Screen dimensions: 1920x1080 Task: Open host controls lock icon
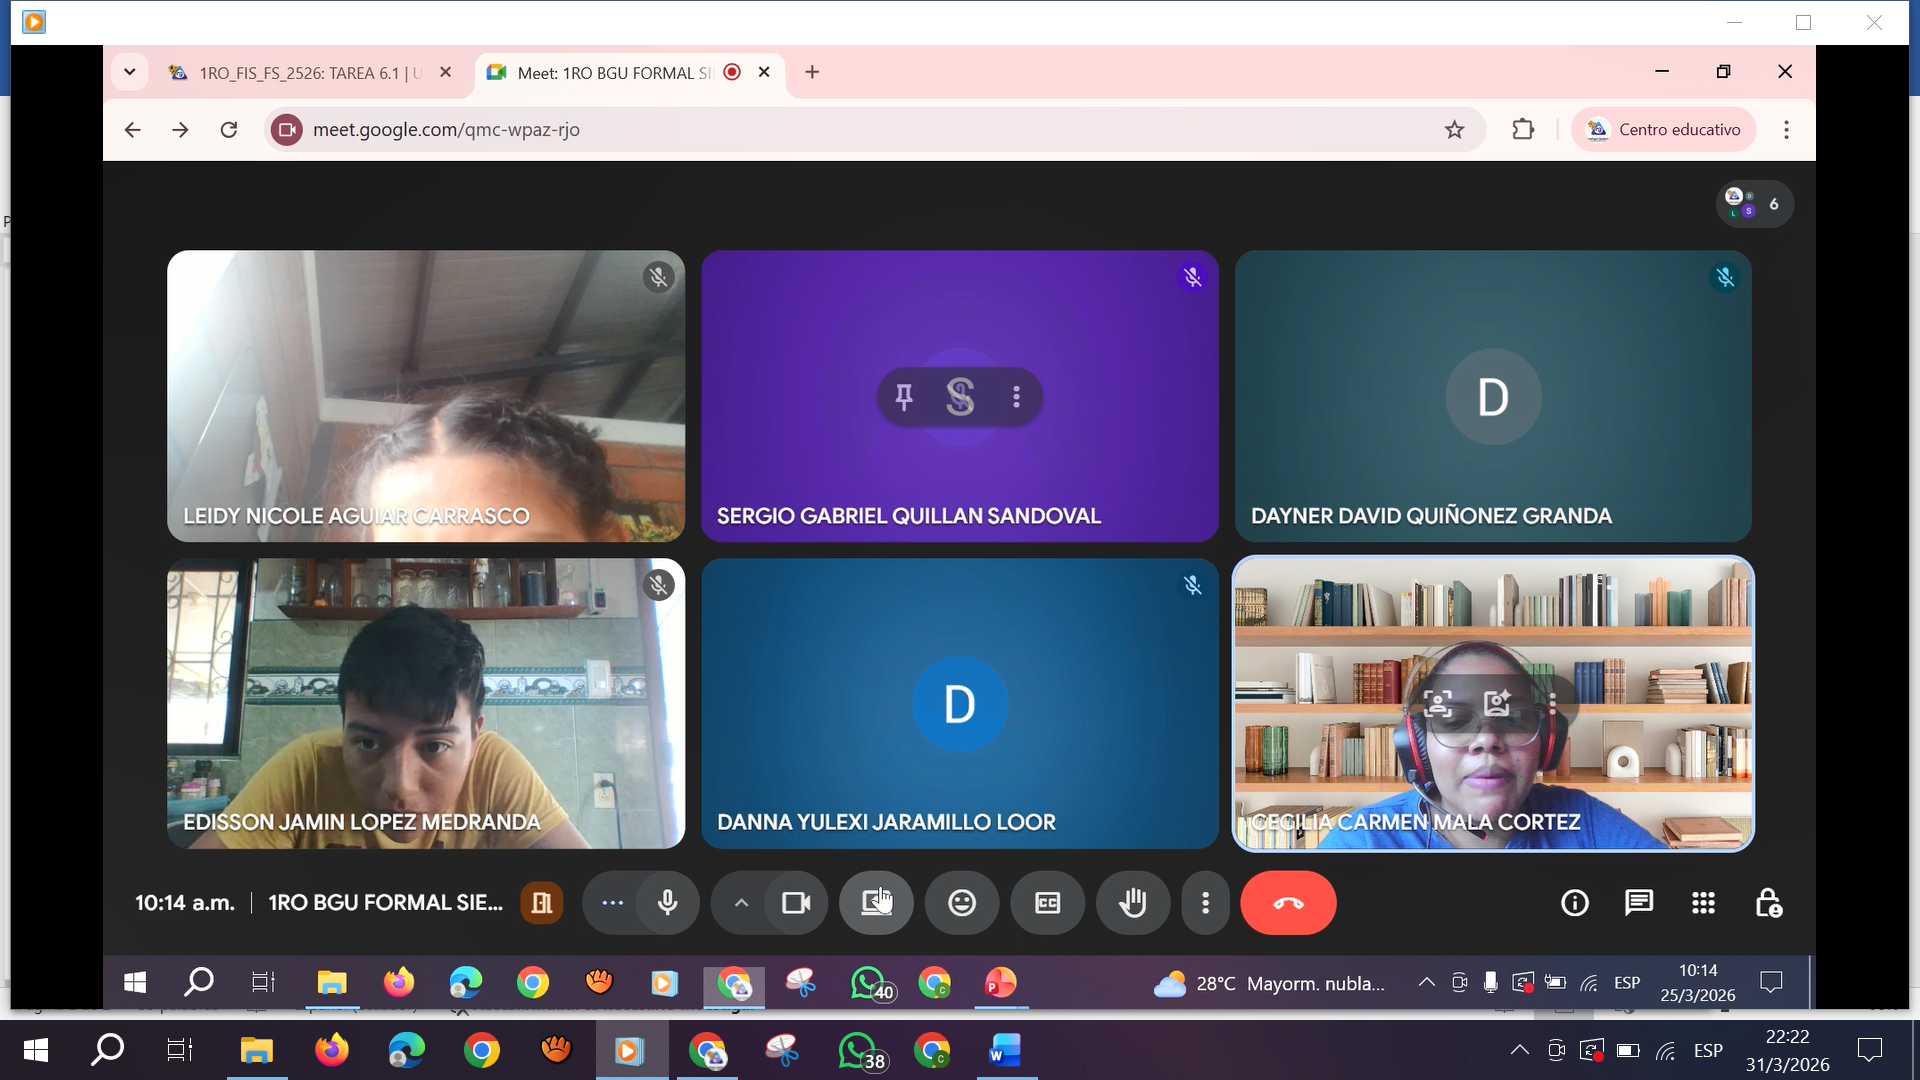[x=1768, y=903]
